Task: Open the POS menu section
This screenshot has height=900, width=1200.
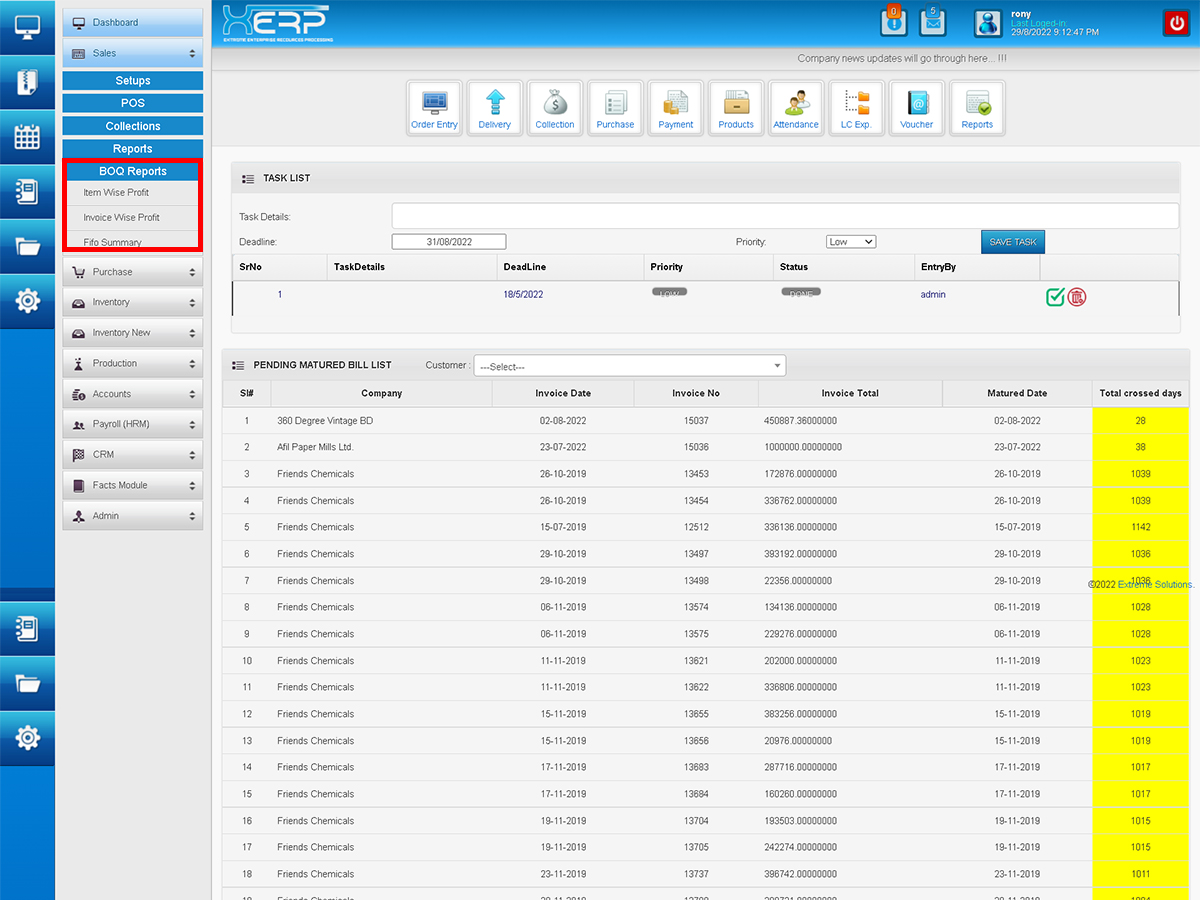Action: [x=132, y=103]
